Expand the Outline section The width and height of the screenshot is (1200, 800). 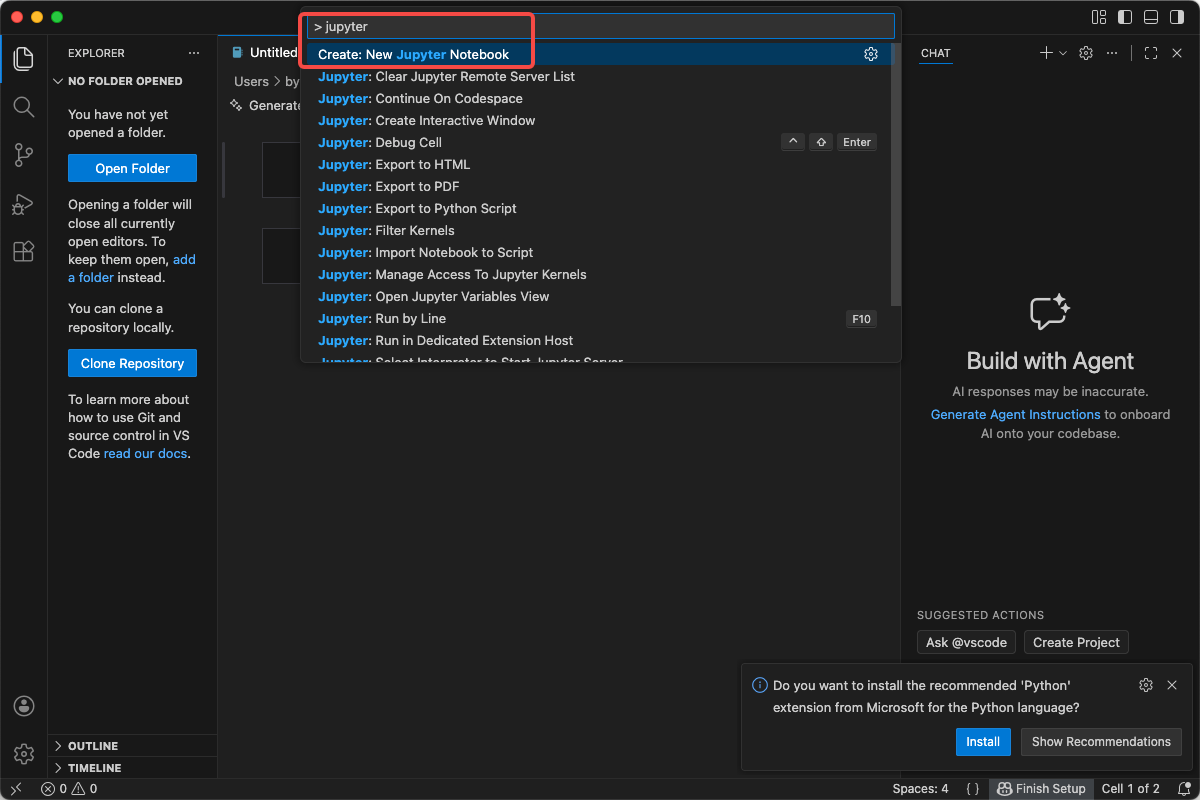click(92, 746)
